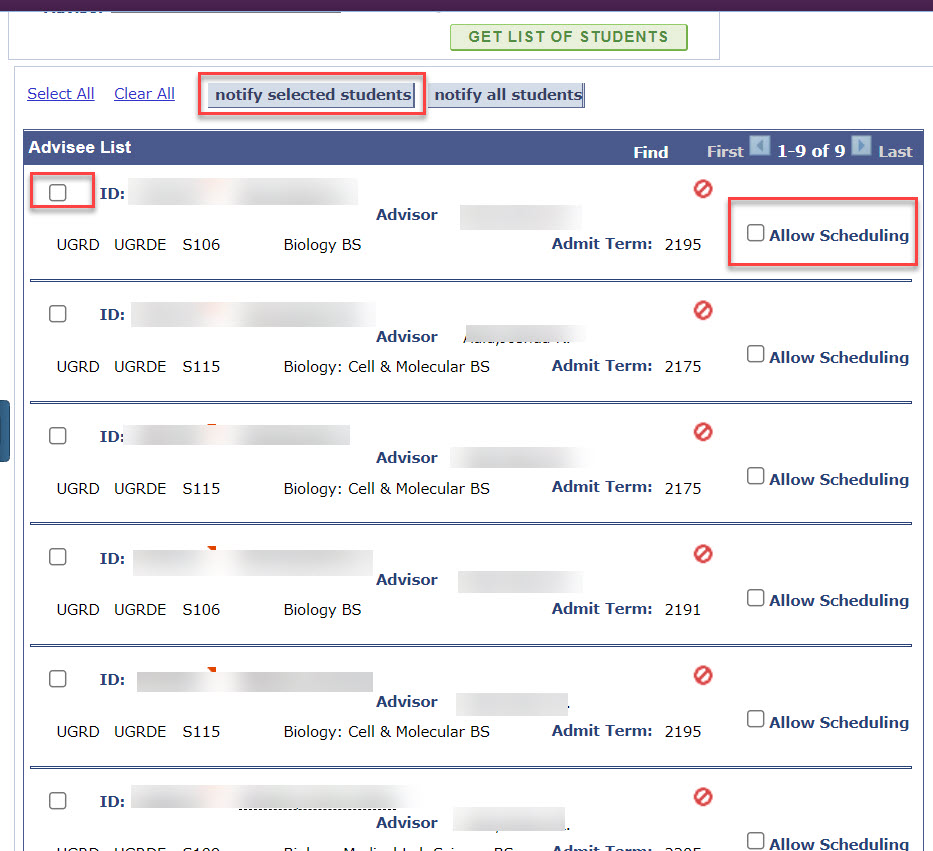The image size is (933, 851).
Task: Click the red hold icon in the second advisee row
Action: coord(702,310)
